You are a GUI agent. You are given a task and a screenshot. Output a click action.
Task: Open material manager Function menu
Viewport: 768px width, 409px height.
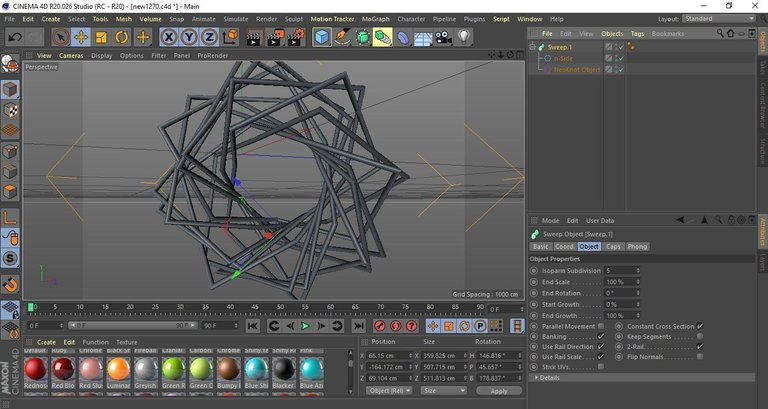(x=96, y=342)
